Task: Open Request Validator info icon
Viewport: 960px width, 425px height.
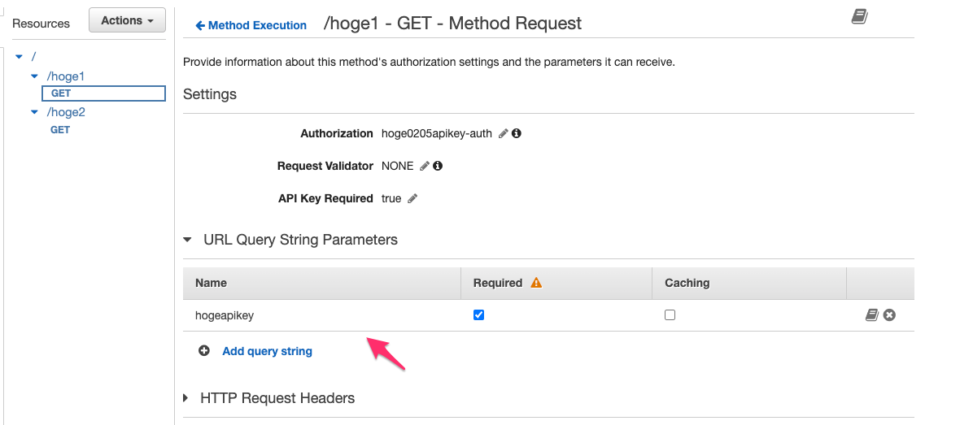Action: [437, 166]
